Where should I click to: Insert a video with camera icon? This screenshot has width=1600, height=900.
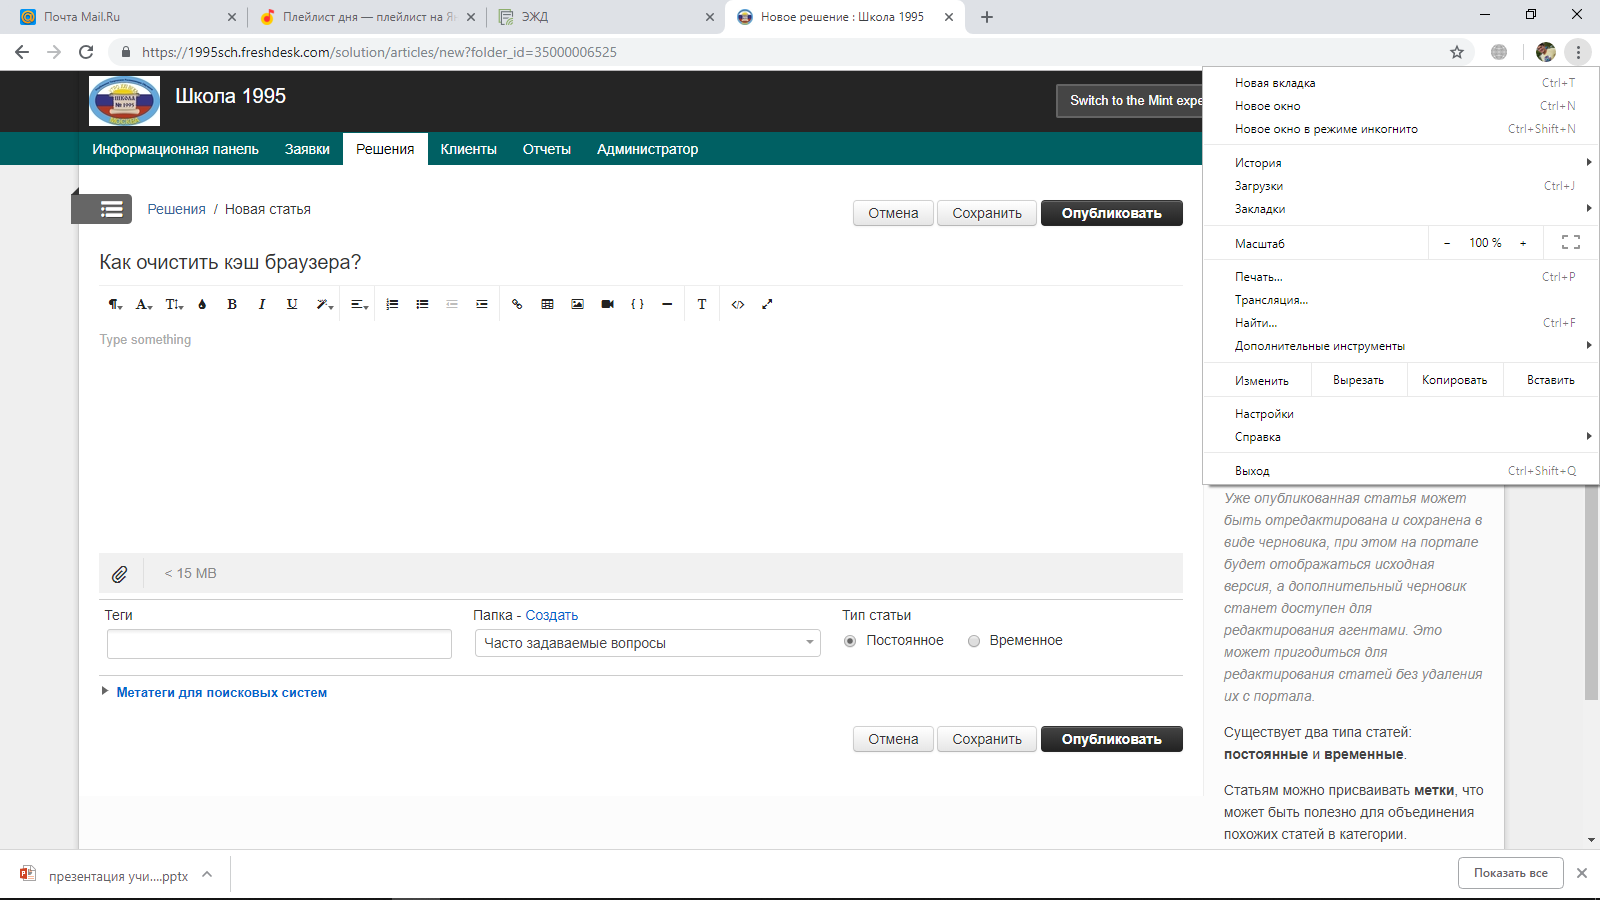(607, 304)
